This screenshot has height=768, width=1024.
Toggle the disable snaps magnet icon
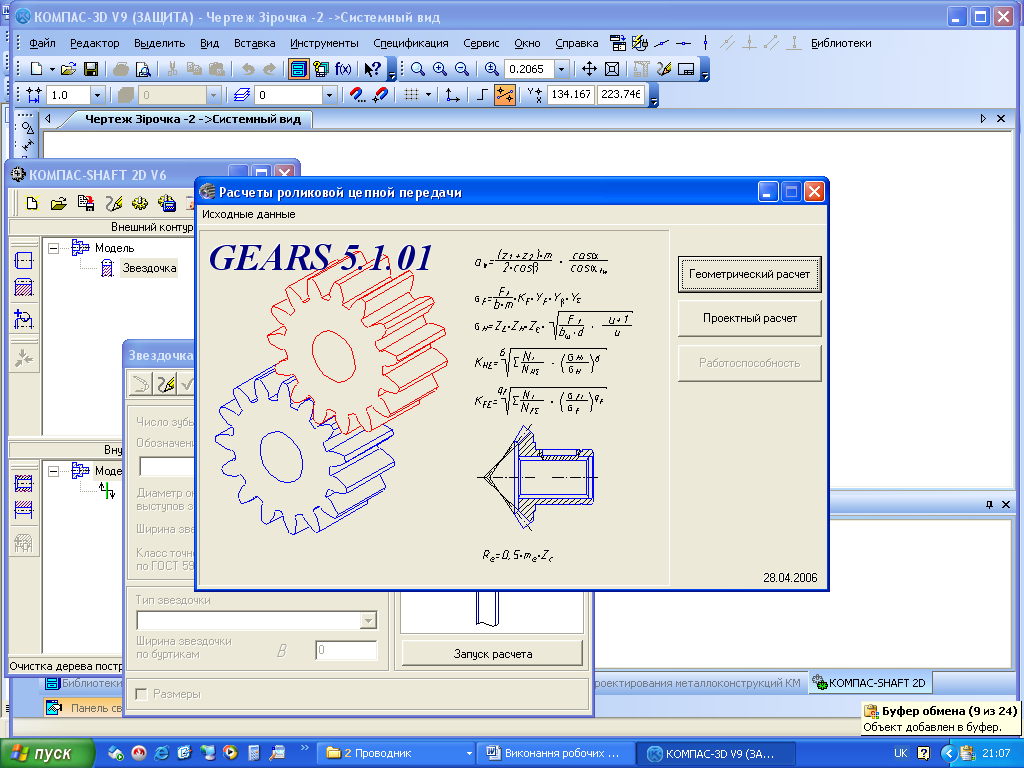tap(380, 95)
